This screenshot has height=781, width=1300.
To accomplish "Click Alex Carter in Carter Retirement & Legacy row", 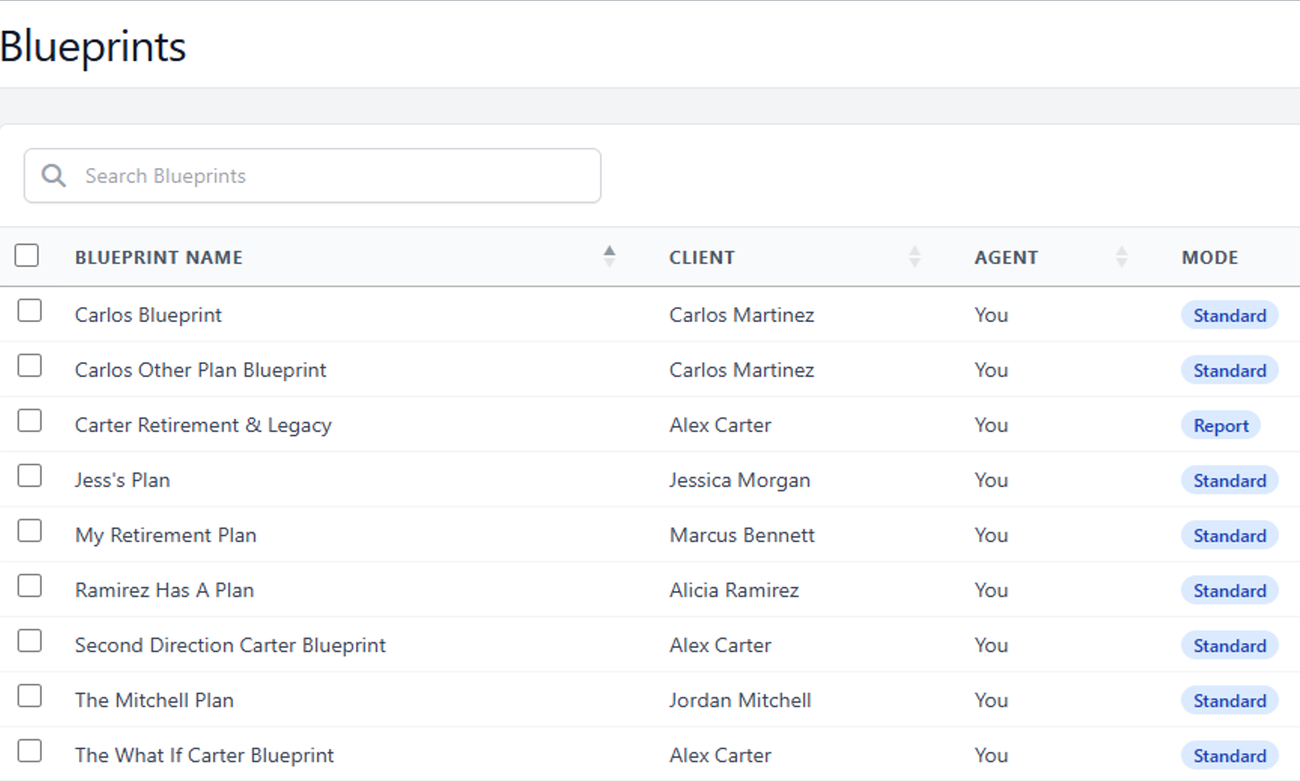I will pos(720,425).
